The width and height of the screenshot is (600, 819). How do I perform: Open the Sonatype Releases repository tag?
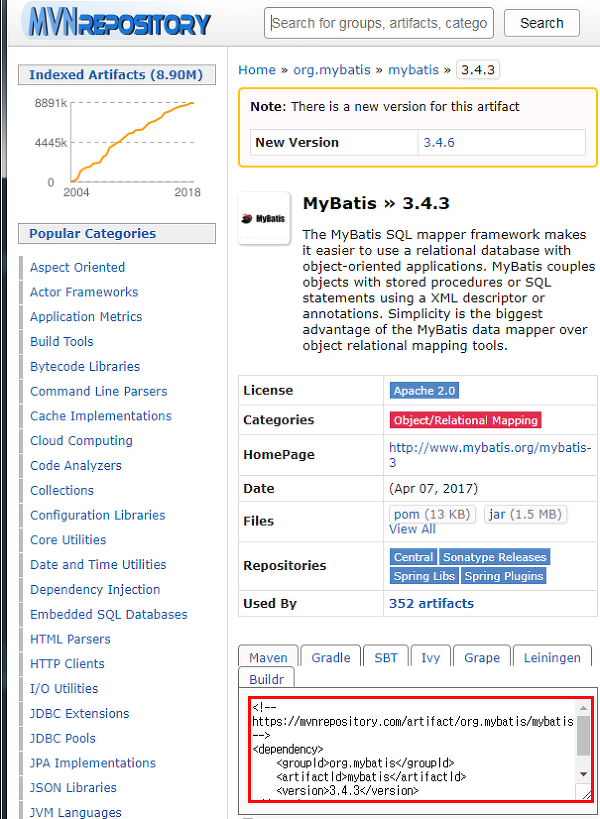(x=494, y=557)
